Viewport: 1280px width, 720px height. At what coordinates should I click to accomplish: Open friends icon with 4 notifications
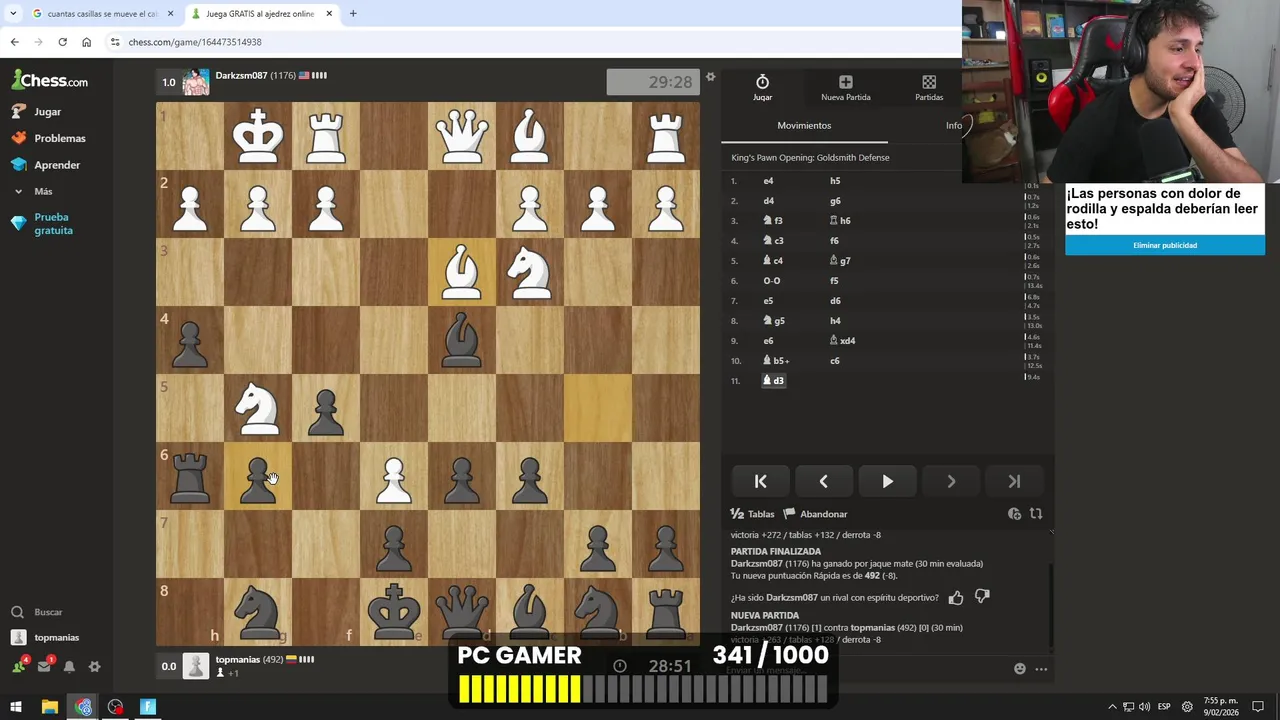(x=19, y=666)
